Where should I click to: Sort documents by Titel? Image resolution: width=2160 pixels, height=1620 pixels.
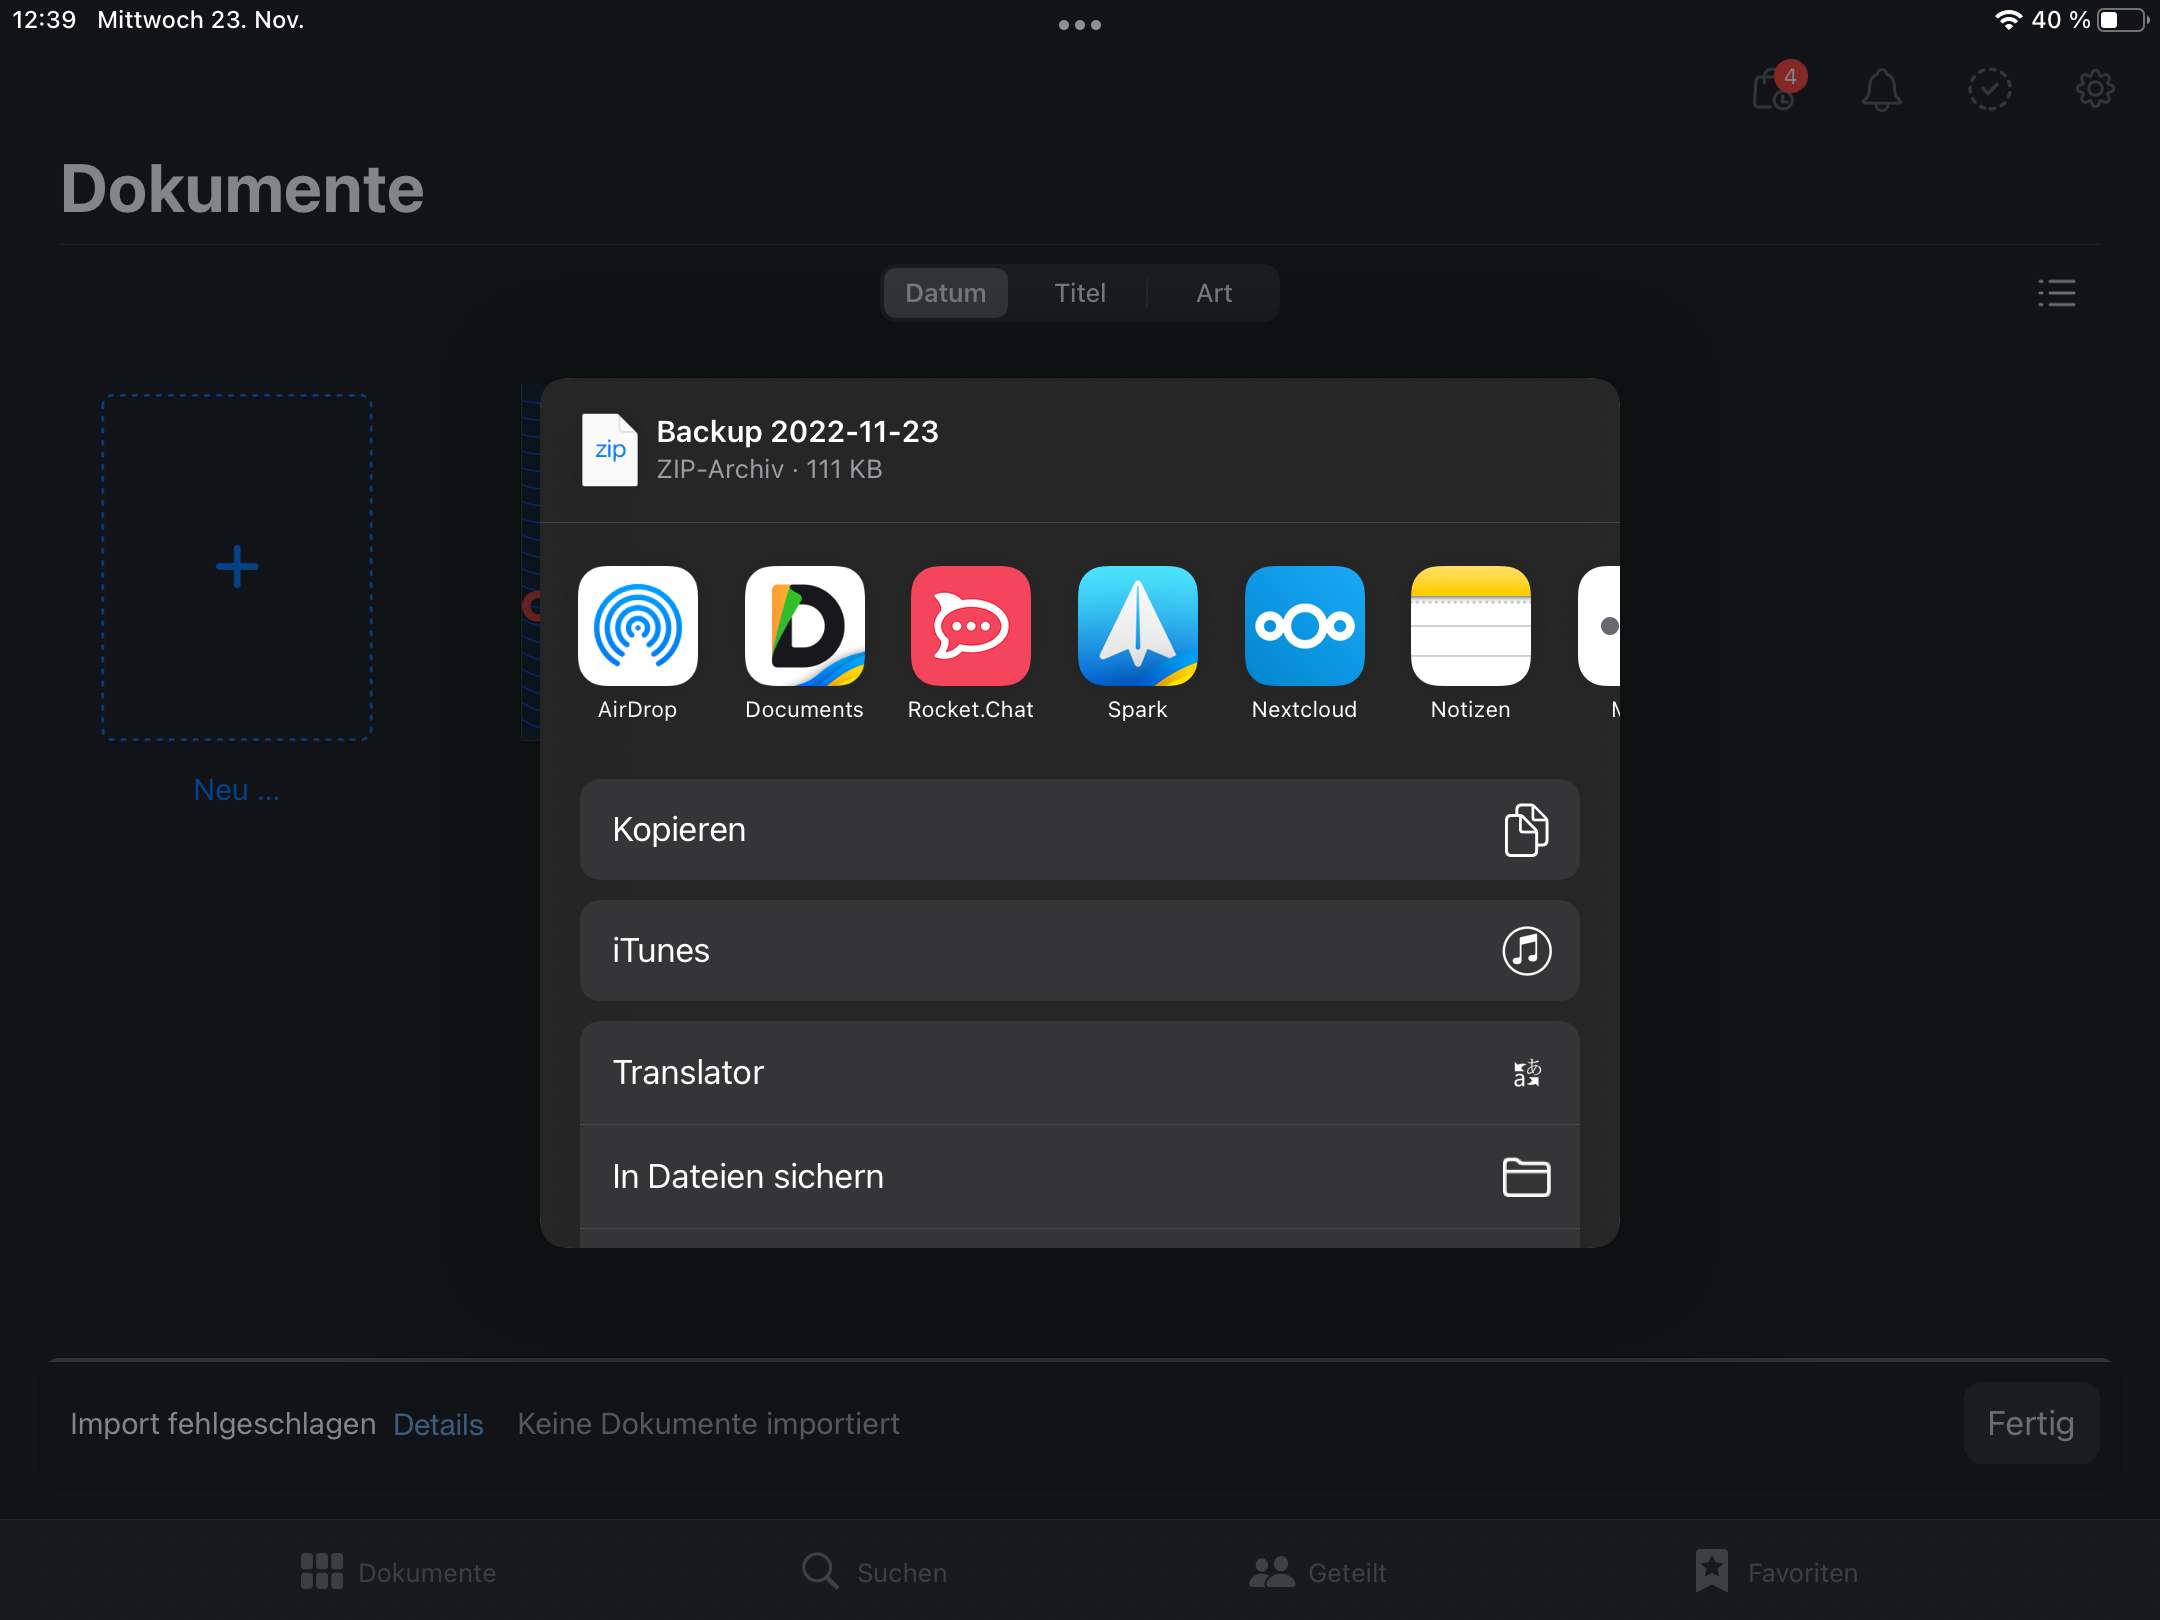[1080, 293]
